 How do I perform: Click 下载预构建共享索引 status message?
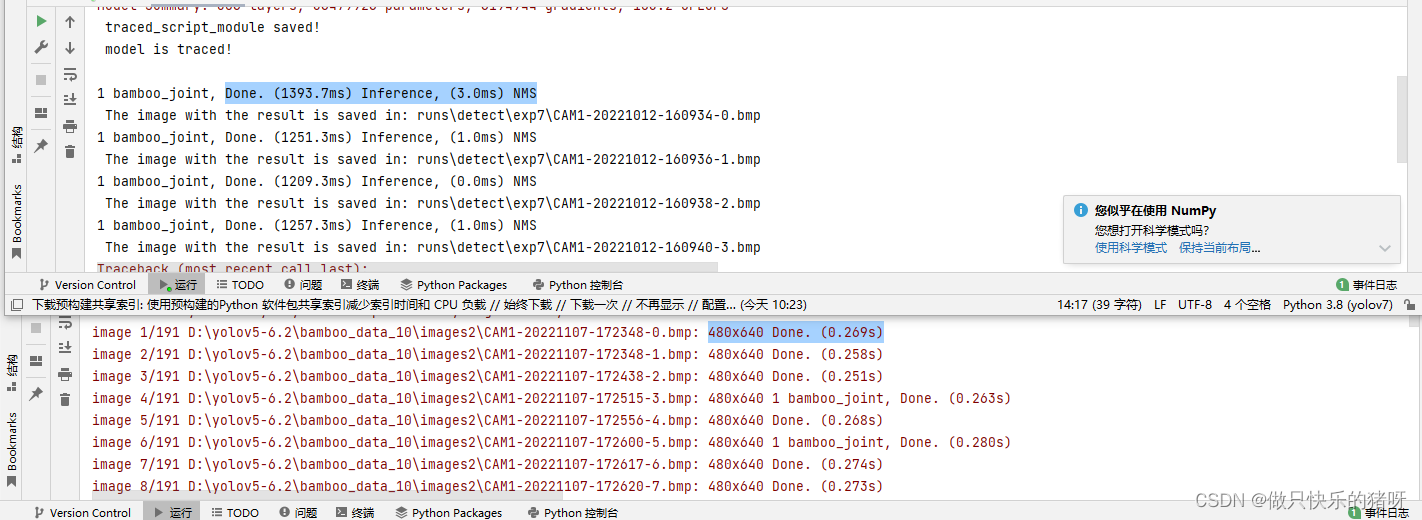420,305
